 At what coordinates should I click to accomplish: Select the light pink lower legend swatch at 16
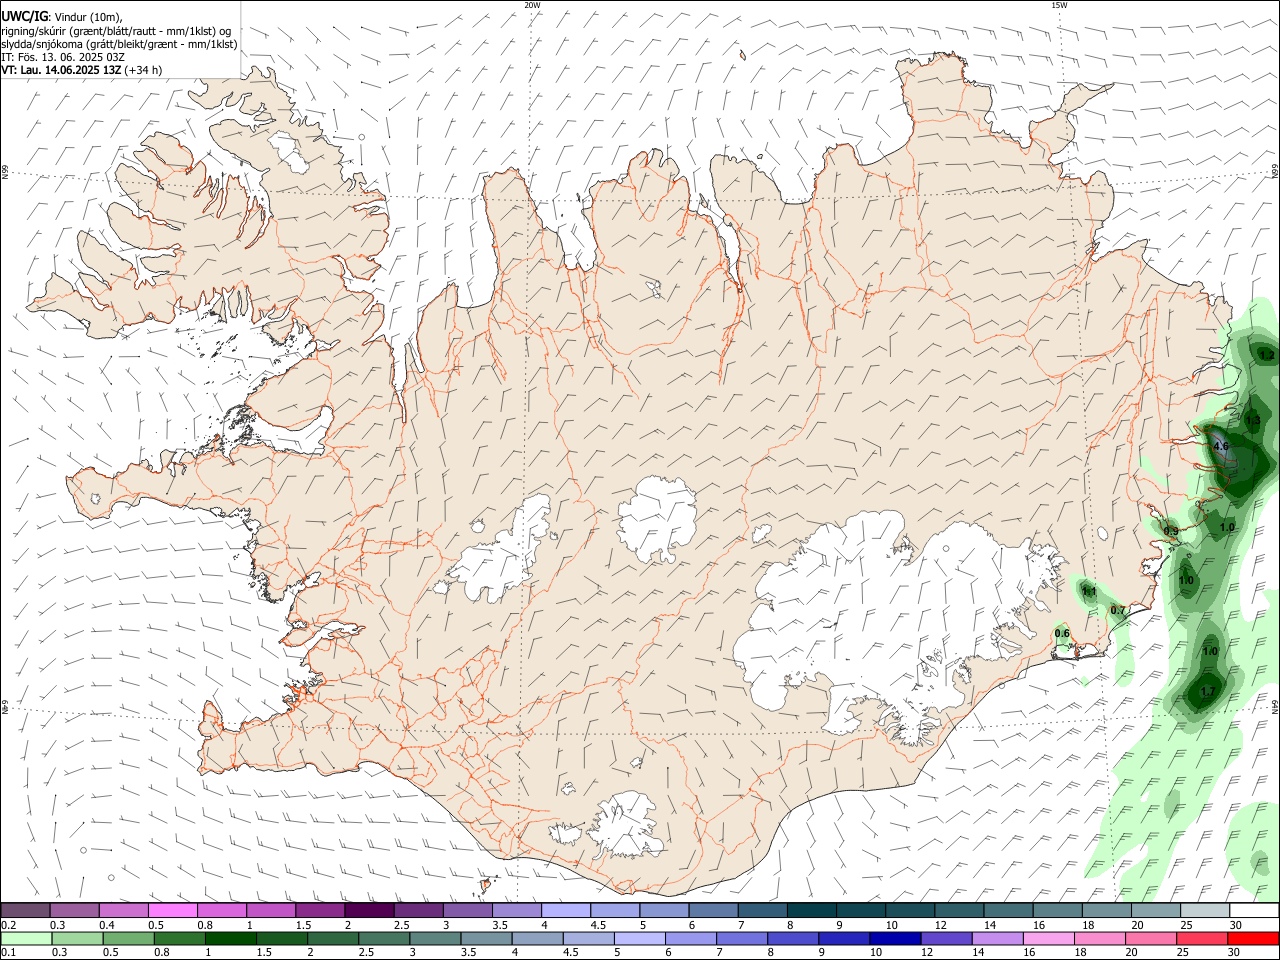(1048, 938)
